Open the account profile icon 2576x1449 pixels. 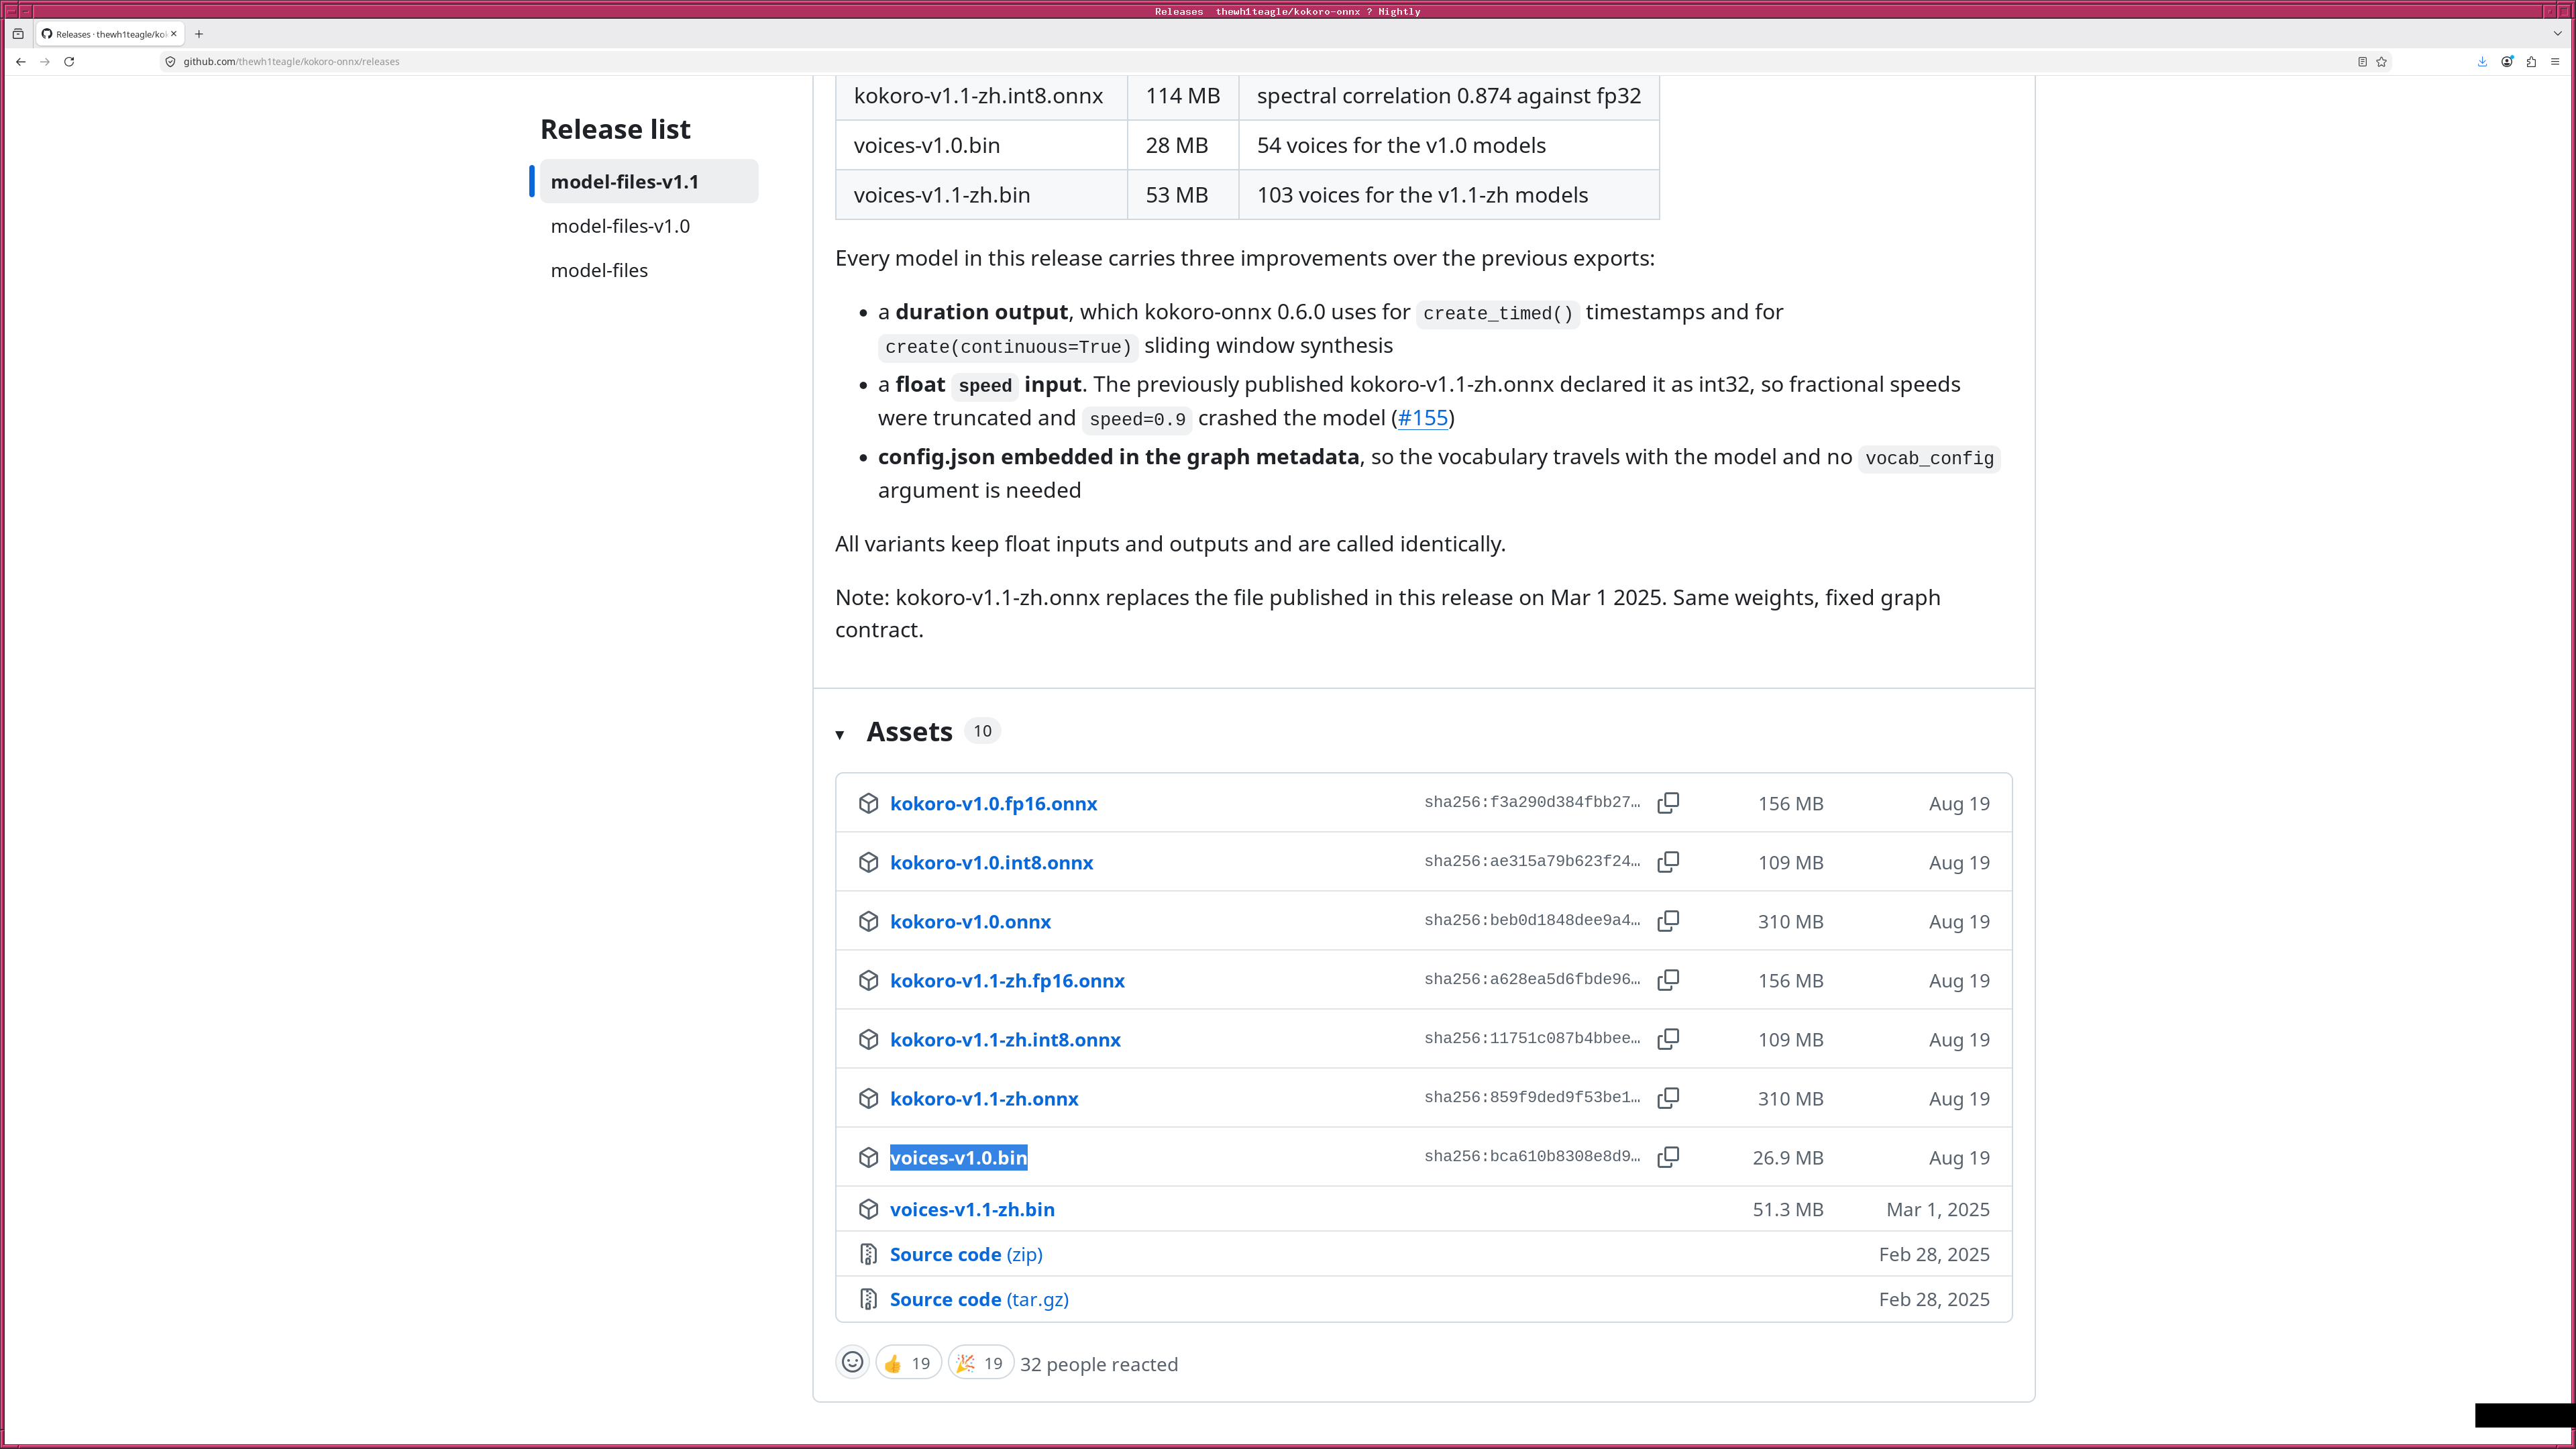2507,62
